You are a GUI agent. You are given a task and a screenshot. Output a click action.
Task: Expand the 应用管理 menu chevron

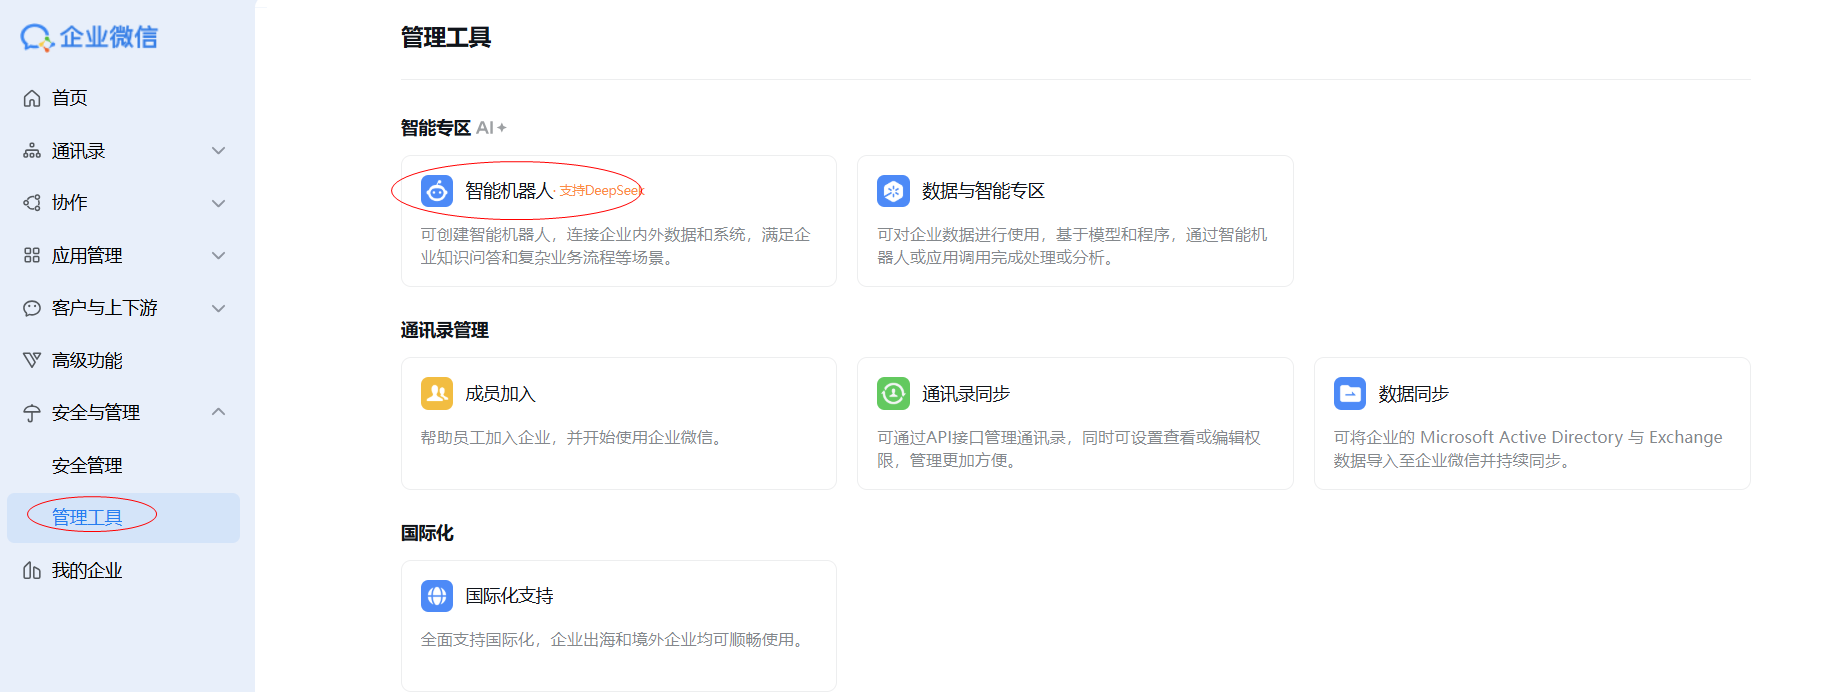pos(219,256)
